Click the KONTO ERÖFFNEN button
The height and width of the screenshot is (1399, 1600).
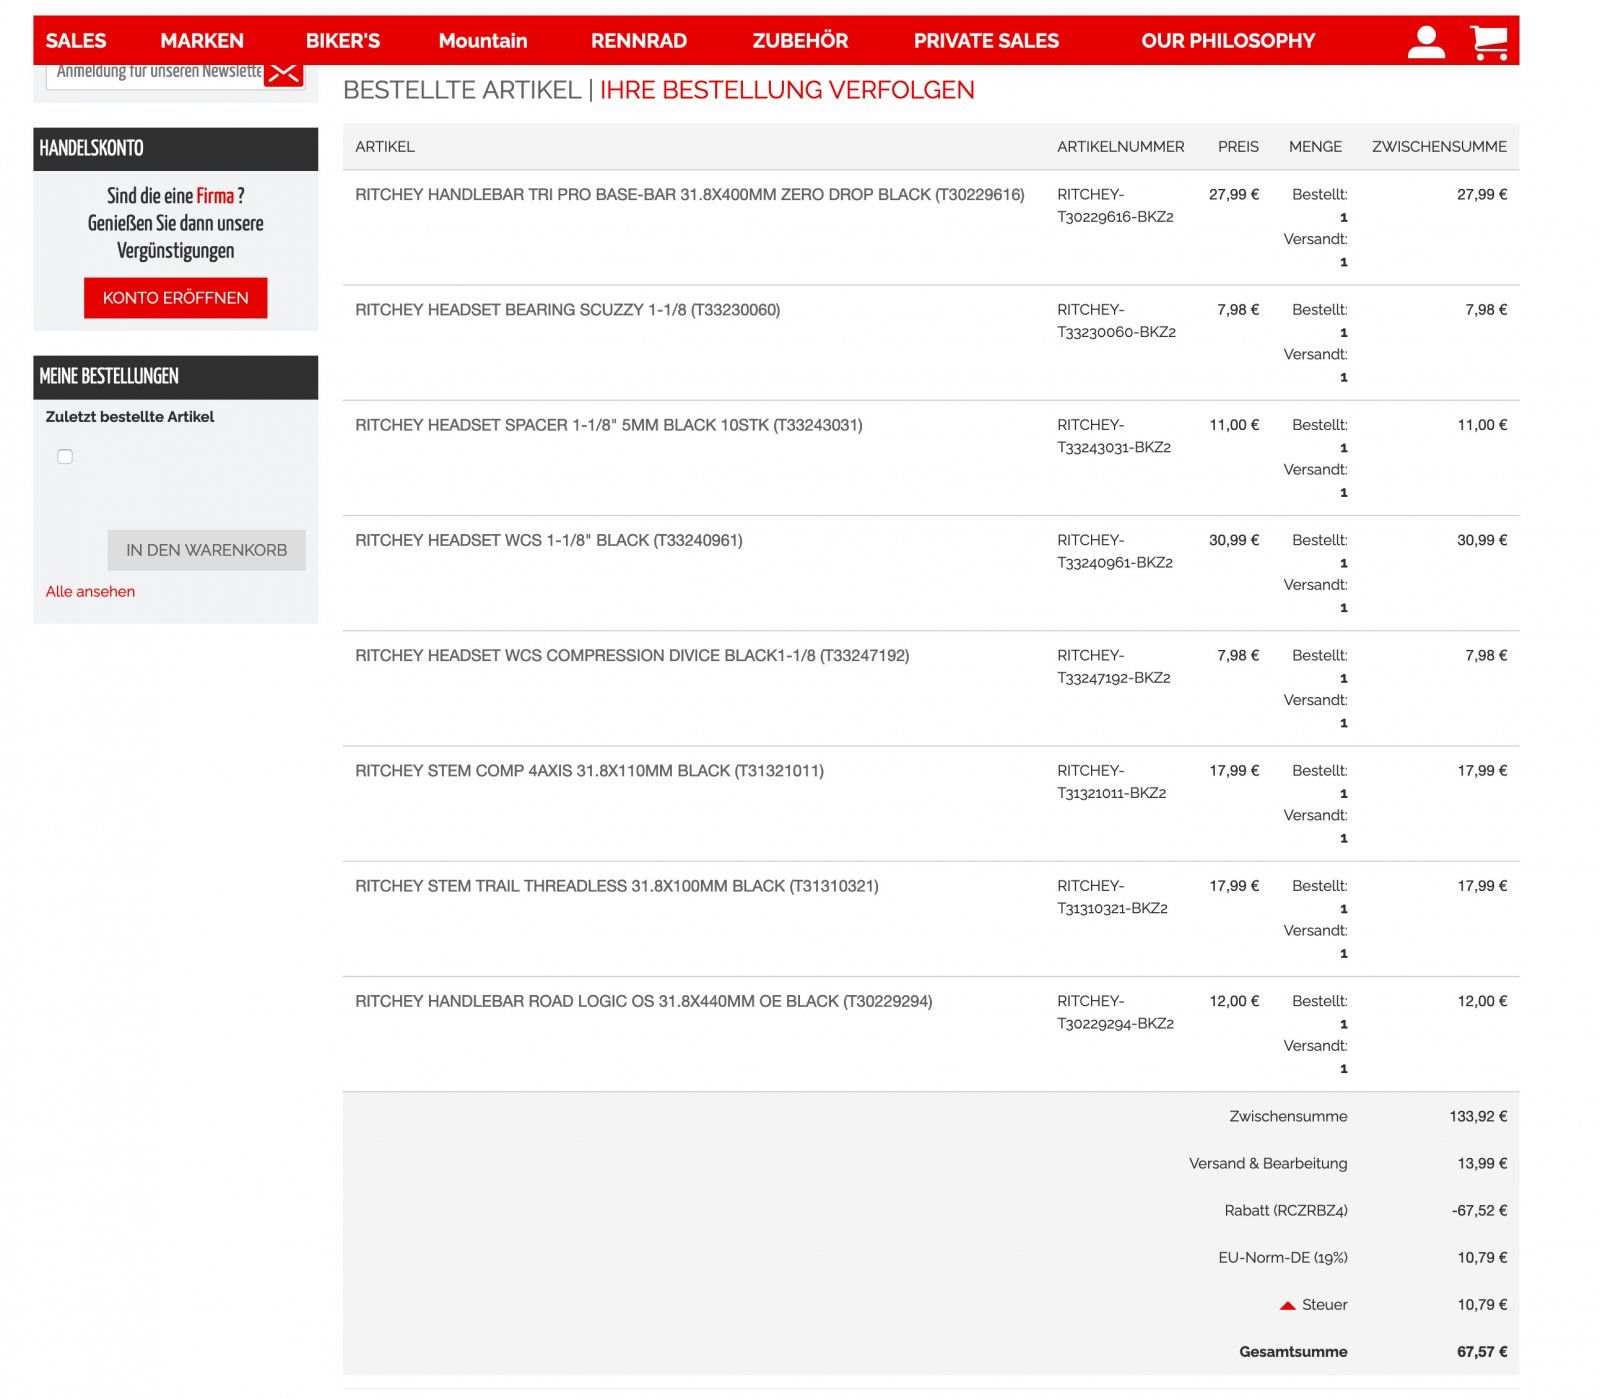click(175, 298)
